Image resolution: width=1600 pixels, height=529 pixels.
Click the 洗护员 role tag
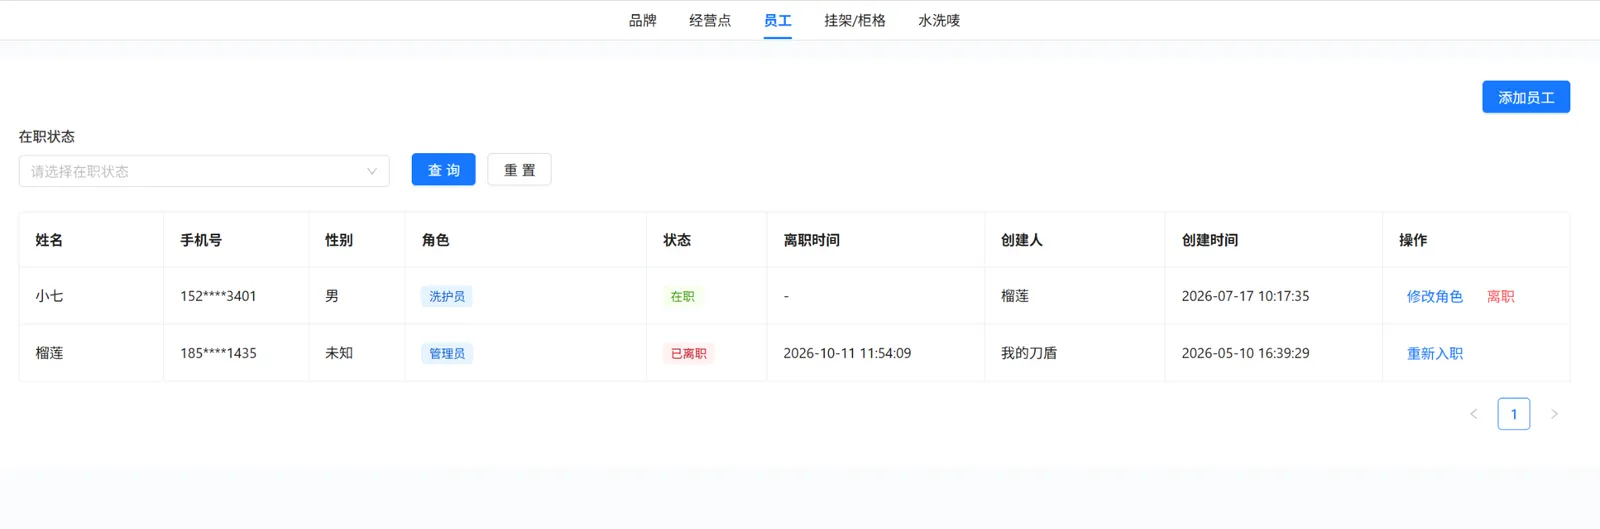pos(446,296)
